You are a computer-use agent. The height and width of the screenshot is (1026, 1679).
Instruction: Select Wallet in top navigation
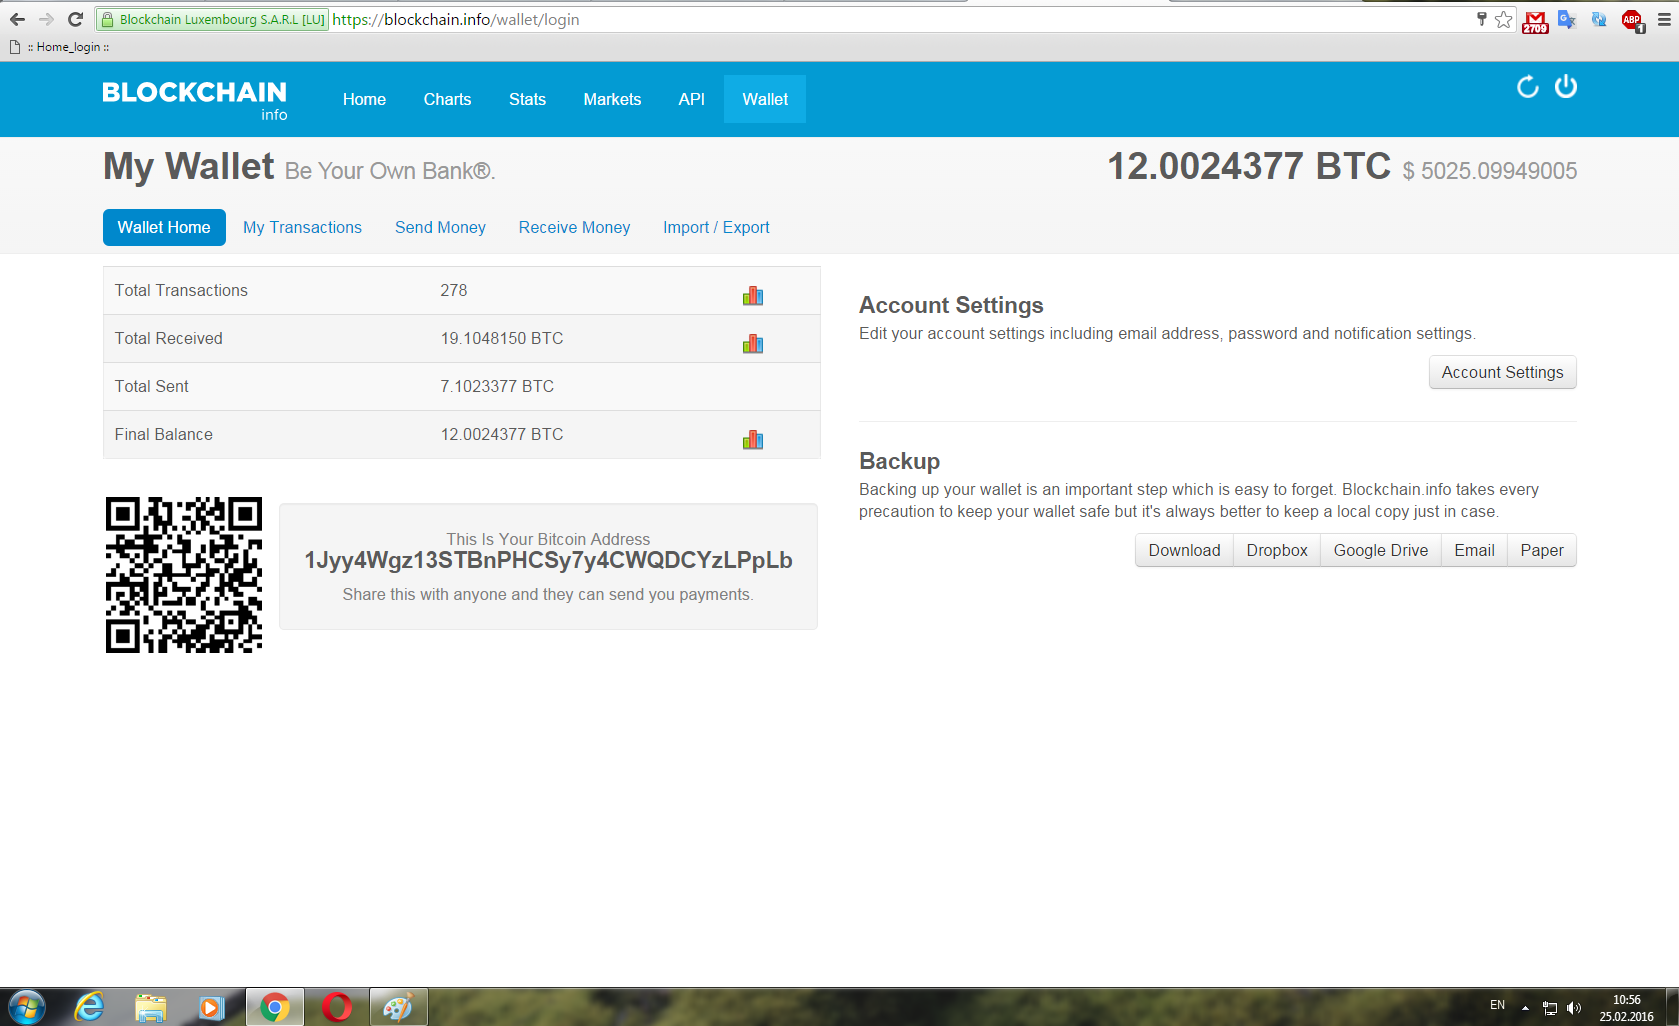[765, 99]
